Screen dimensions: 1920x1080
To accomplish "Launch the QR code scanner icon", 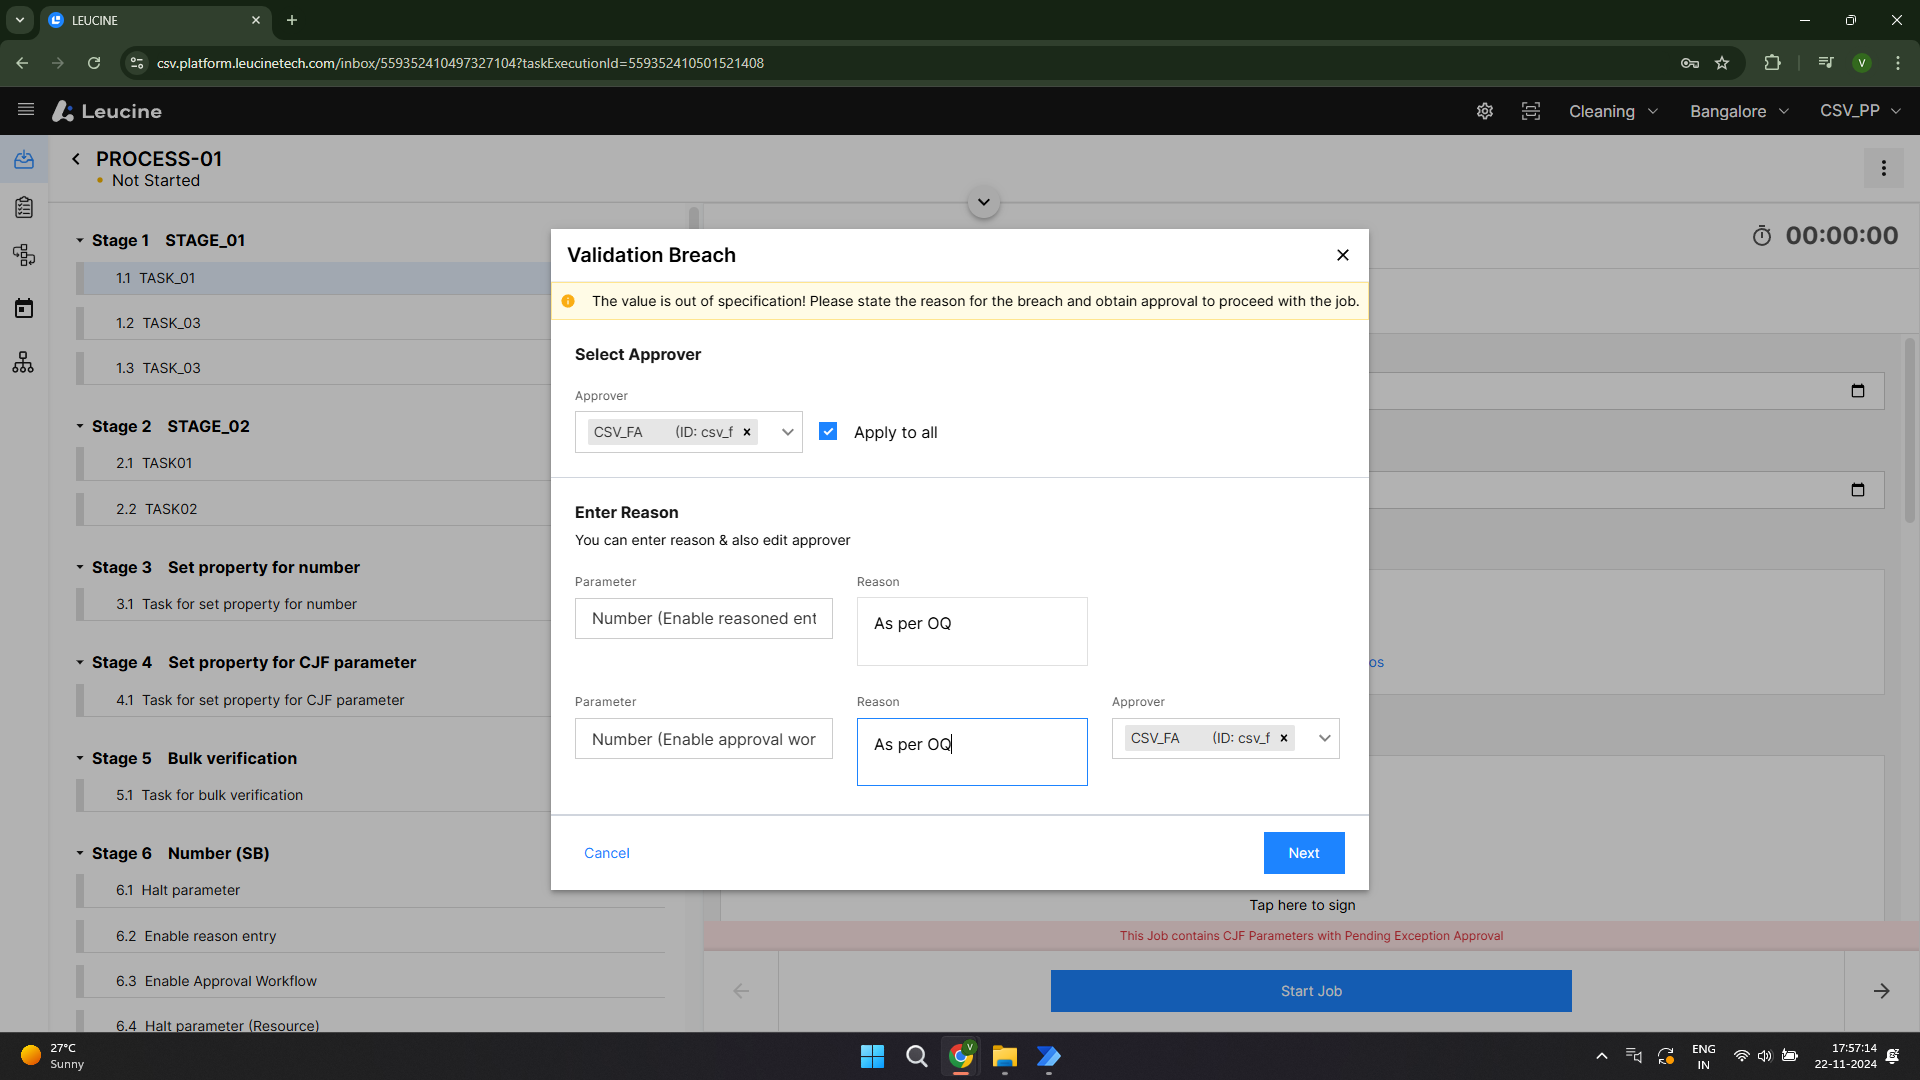I will [x=1530, y=111].
